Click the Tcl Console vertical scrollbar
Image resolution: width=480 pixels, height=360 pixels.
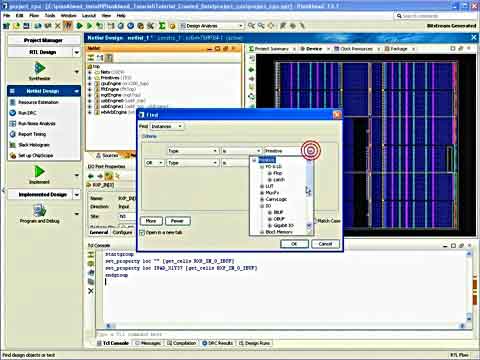469,285
